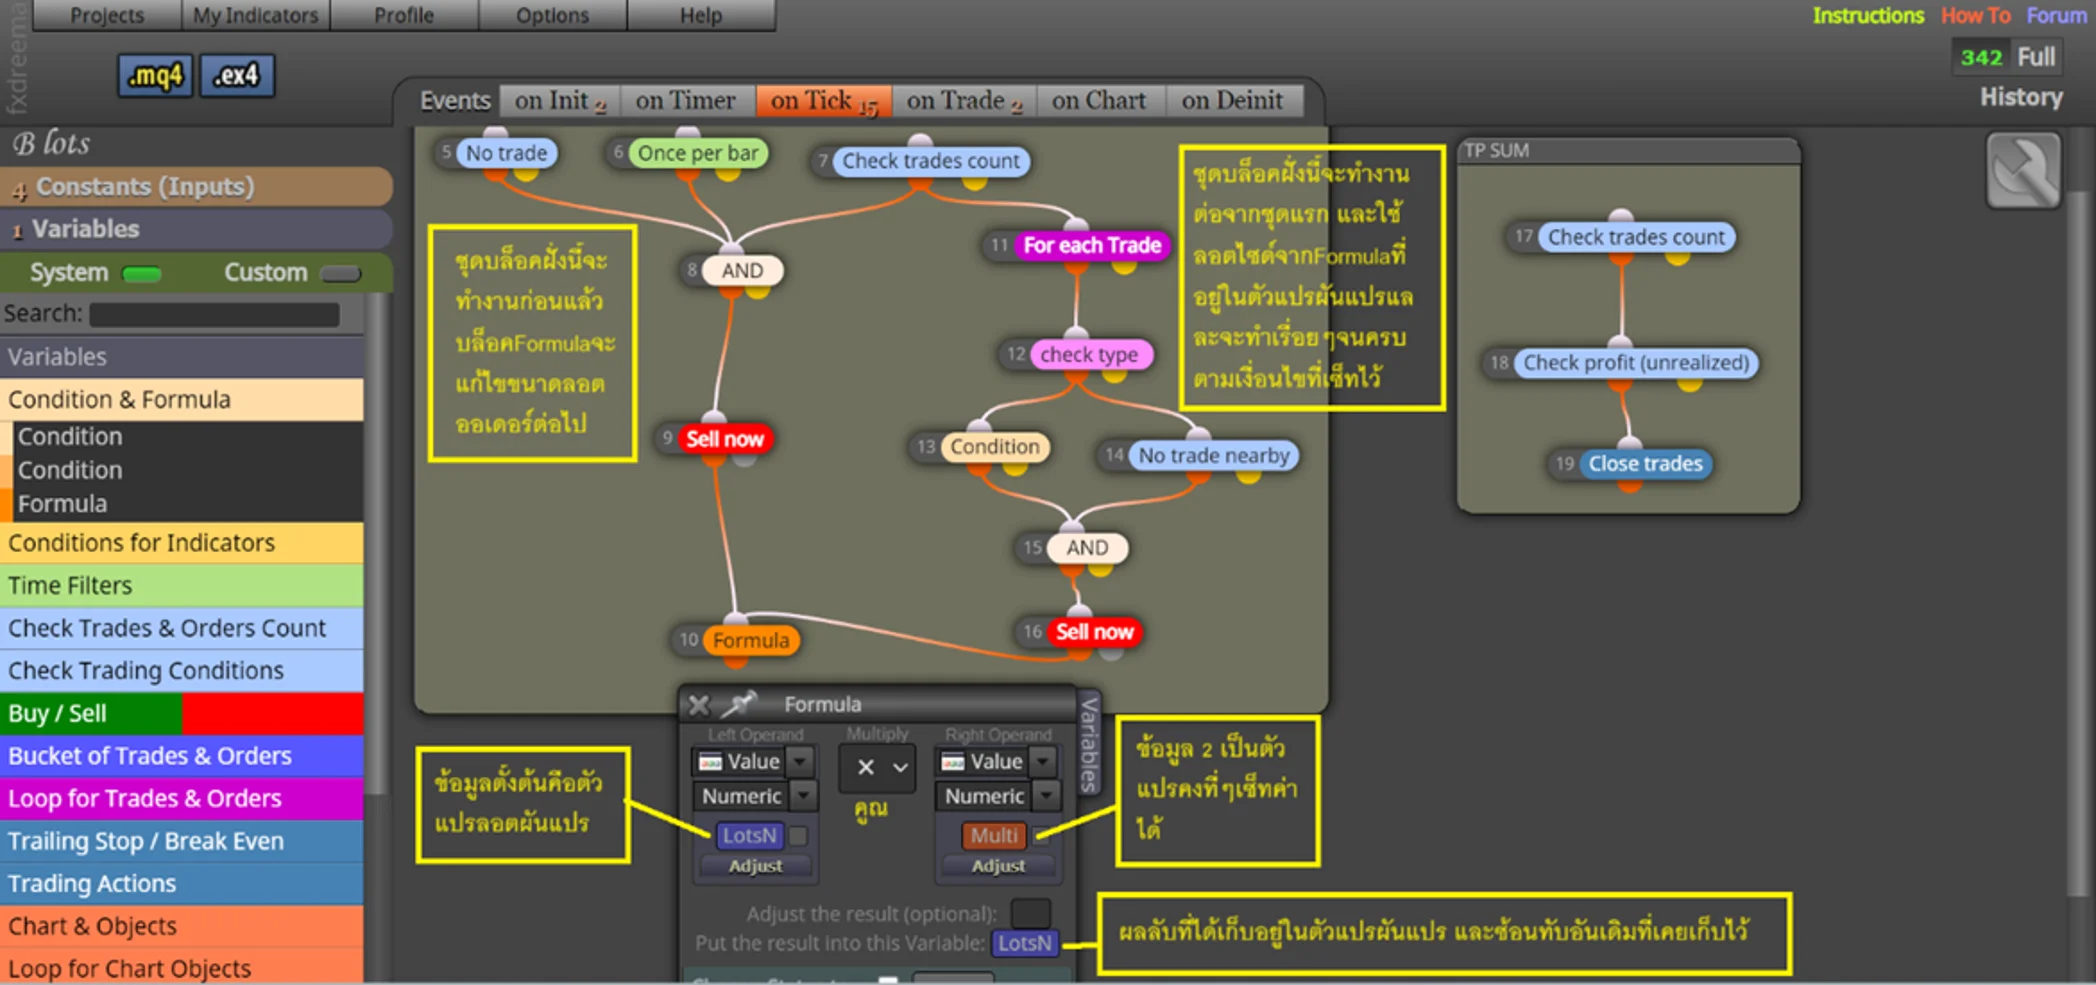
Task: Select AND block number 15
Action: [1087, 547]
